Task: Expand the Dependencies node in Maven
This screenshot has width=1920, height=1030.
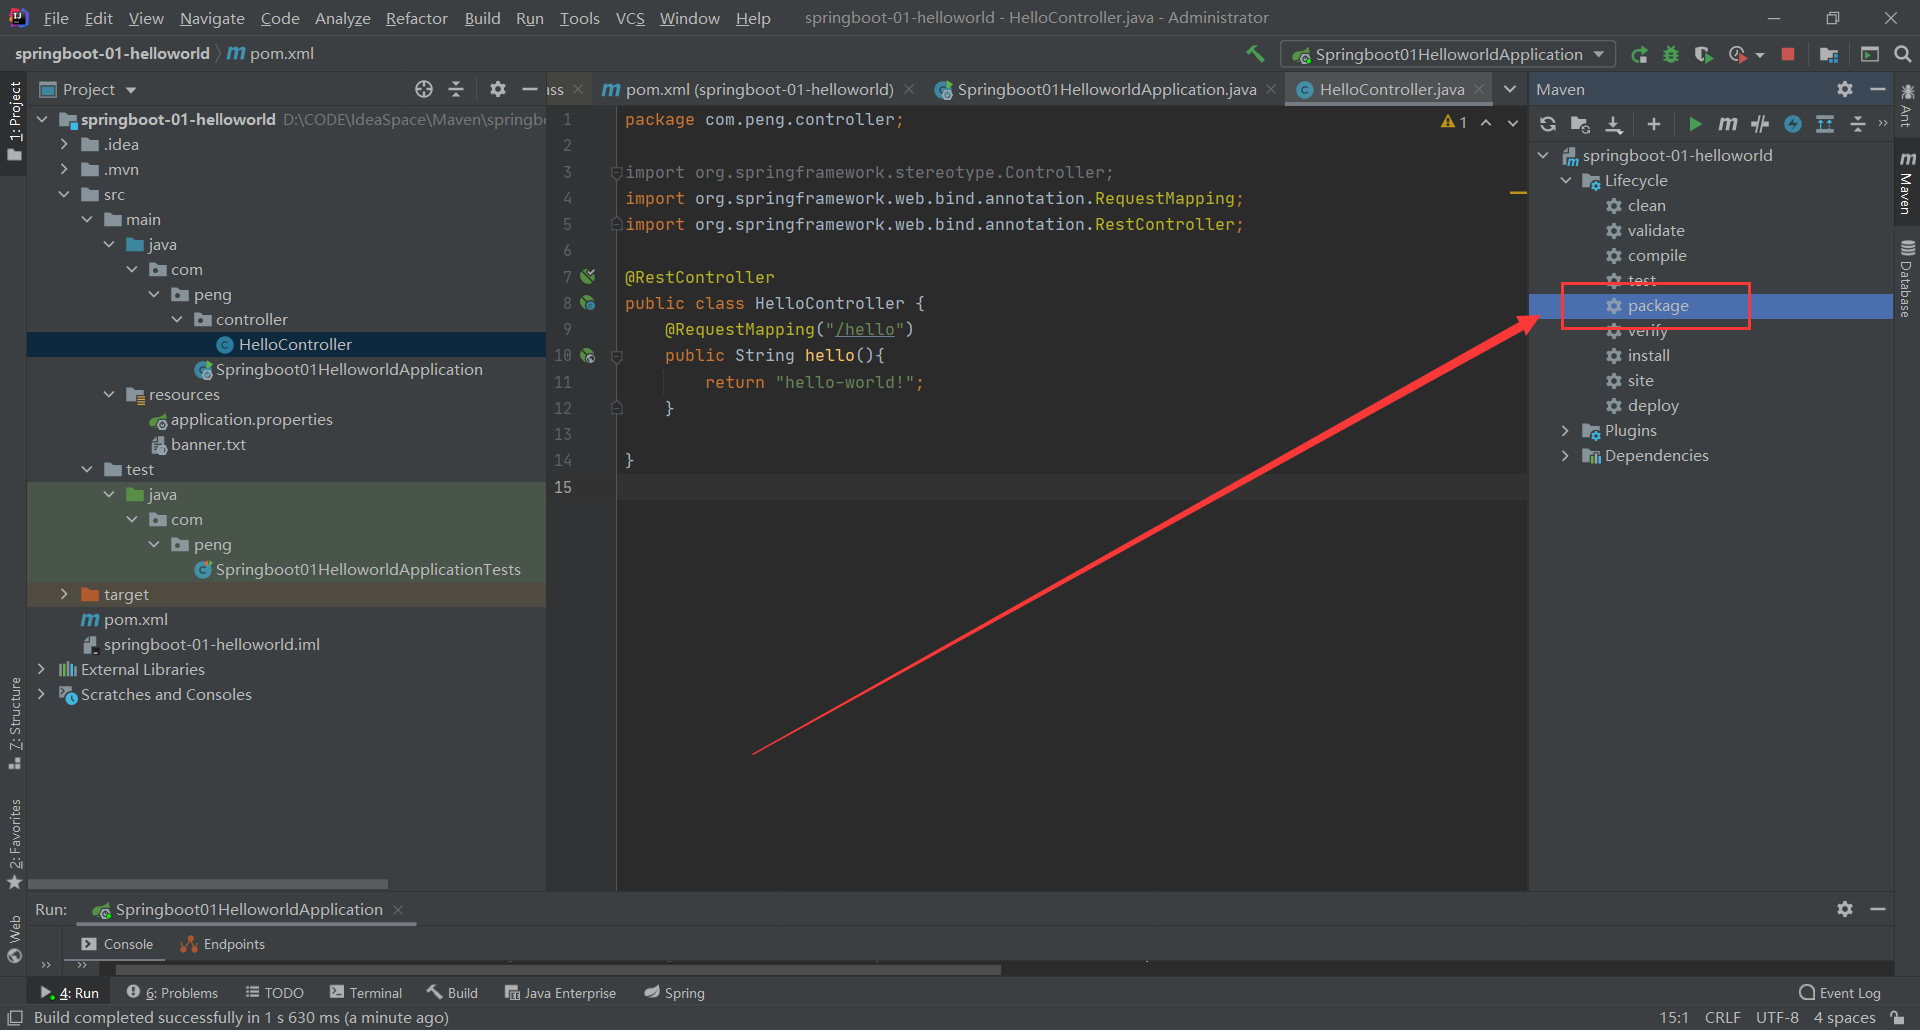Action: [x=1566, y=455]
